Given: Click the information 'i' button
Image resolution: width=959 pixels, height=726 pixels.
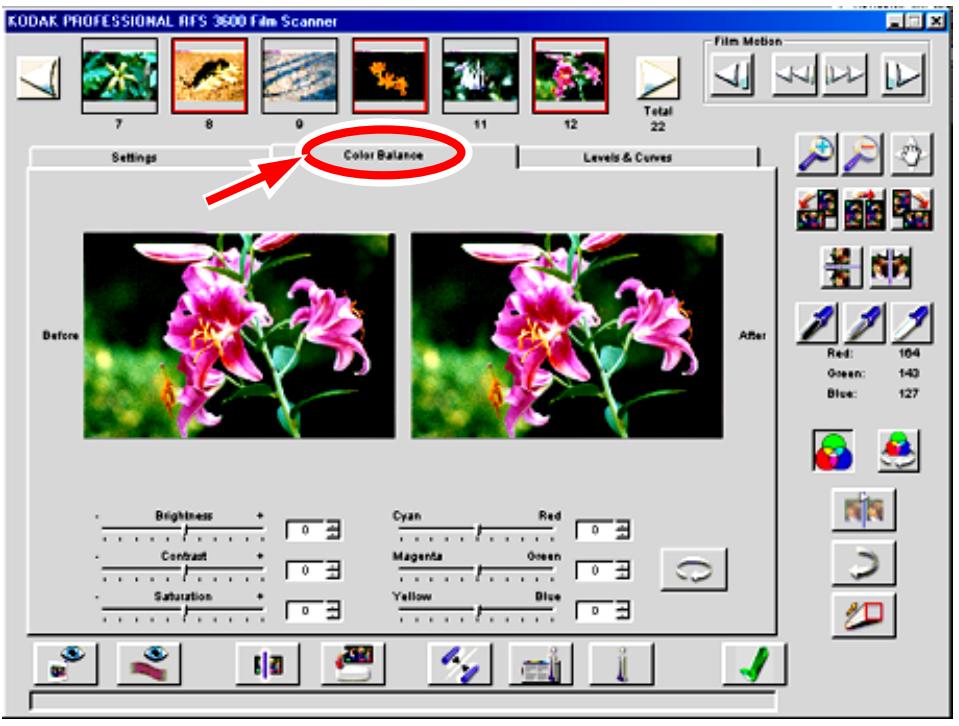Looking at the screenshot, I should (x=621, y=664).
